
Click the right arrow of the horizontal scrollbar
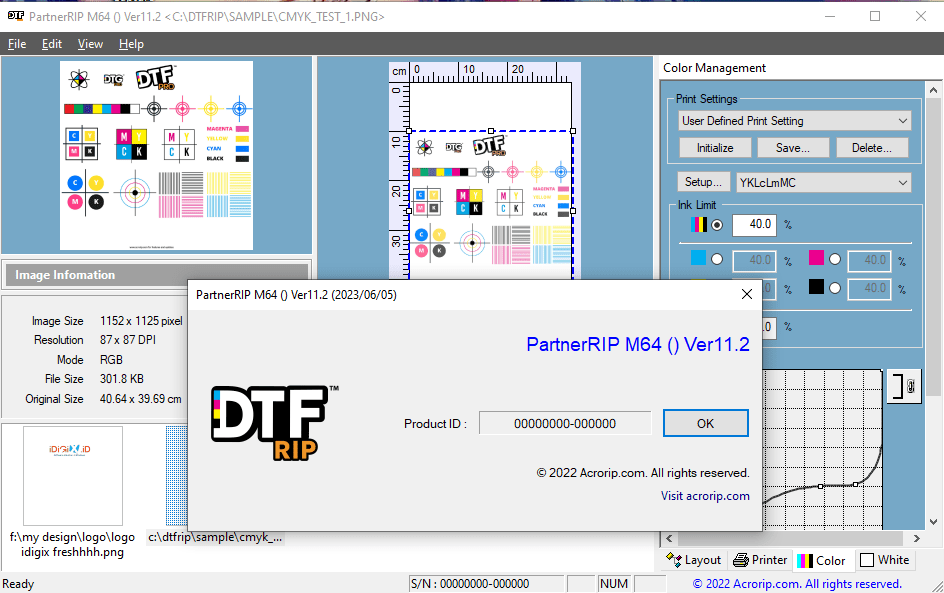coord(917,538)
